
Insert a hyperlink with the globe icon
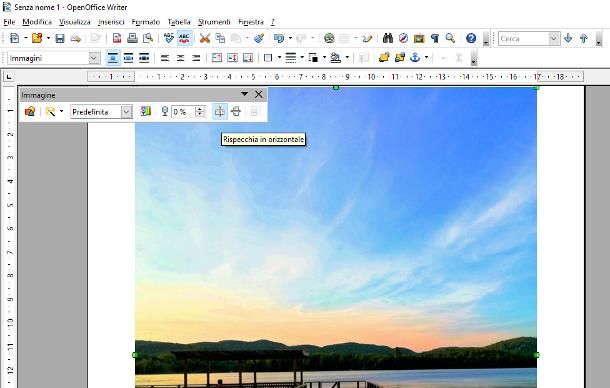(x=329, y=38)
